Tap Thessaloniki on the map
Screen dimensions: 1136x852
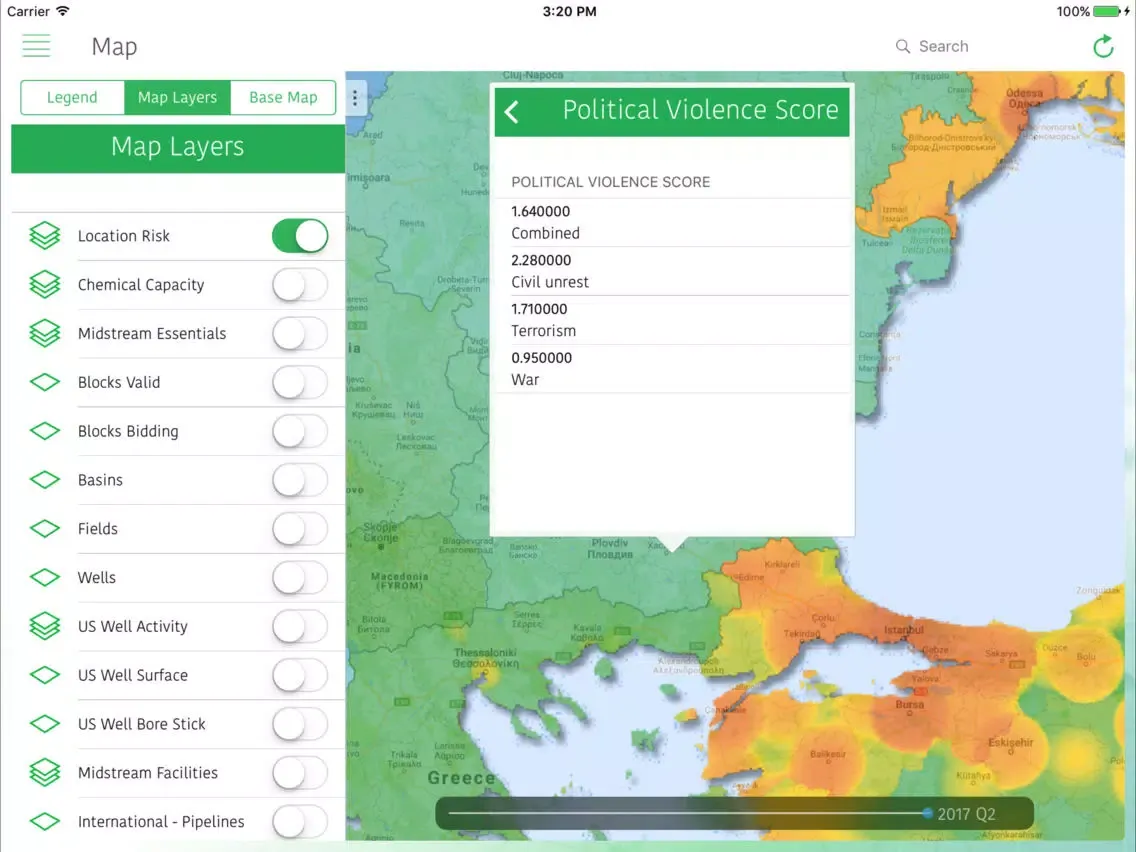click(x=485, y=657)
